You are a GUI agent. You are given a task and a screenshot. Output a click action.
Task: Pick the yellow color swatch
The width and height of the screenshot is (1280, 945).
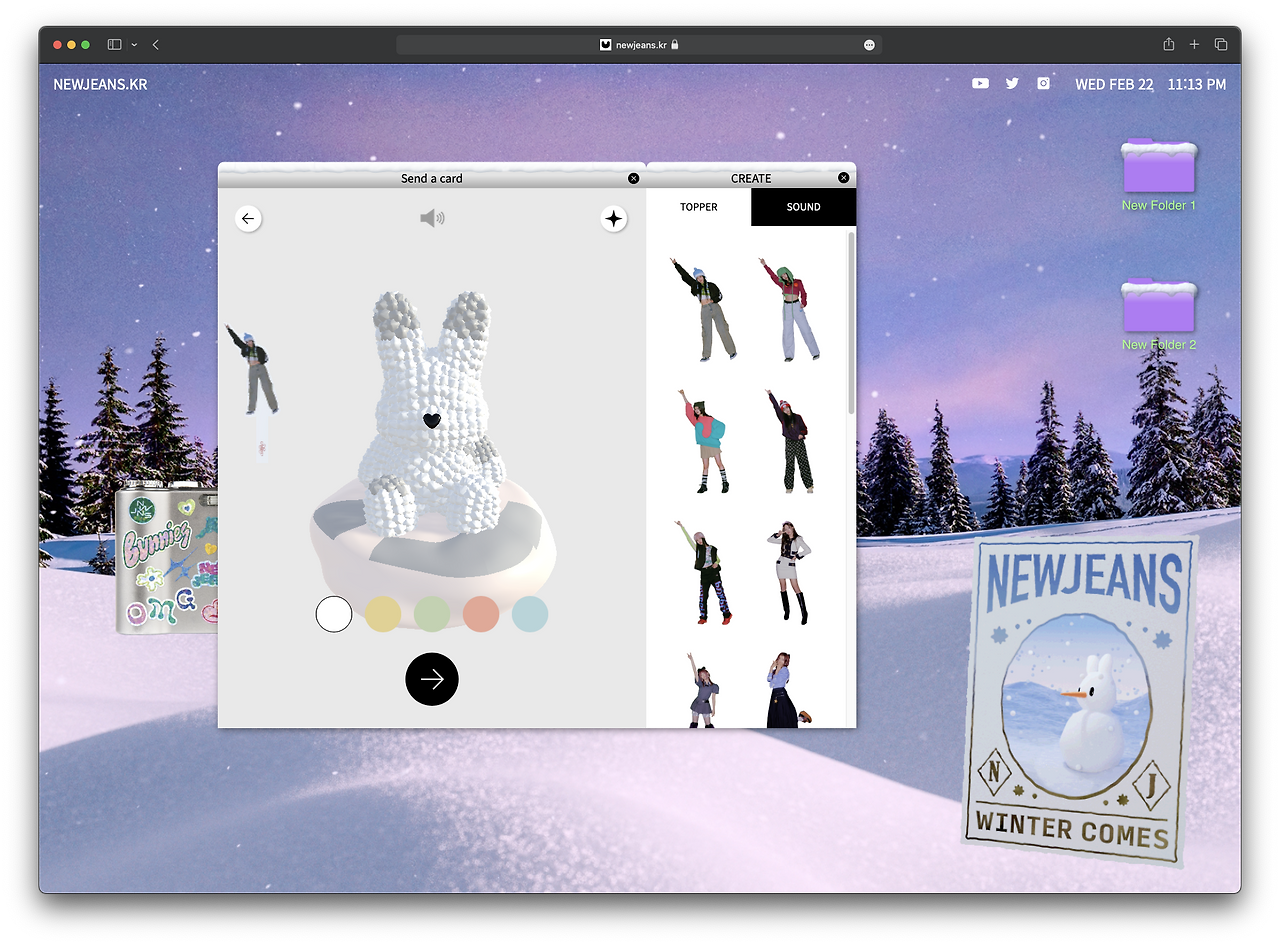(383, 614)
